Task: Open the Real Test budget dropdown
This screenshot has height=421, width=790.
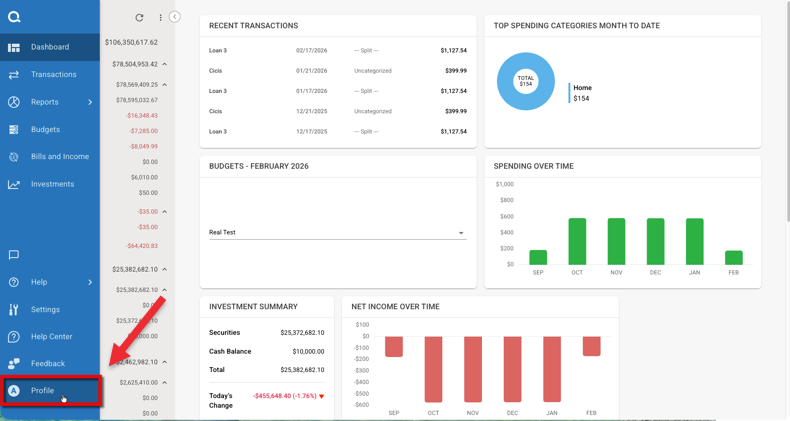Action: click(x=338, y=233)
